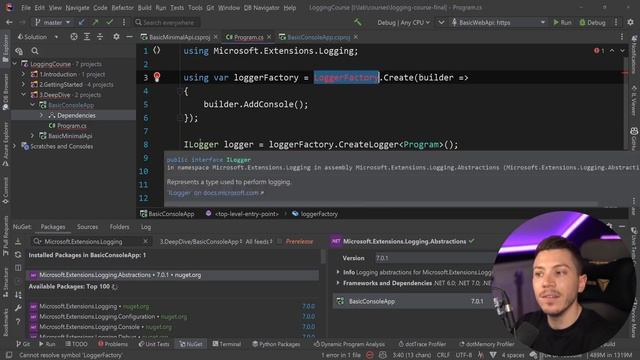
Task: Go to previous highlighted error arrow
Action: [x=612, y=51]
